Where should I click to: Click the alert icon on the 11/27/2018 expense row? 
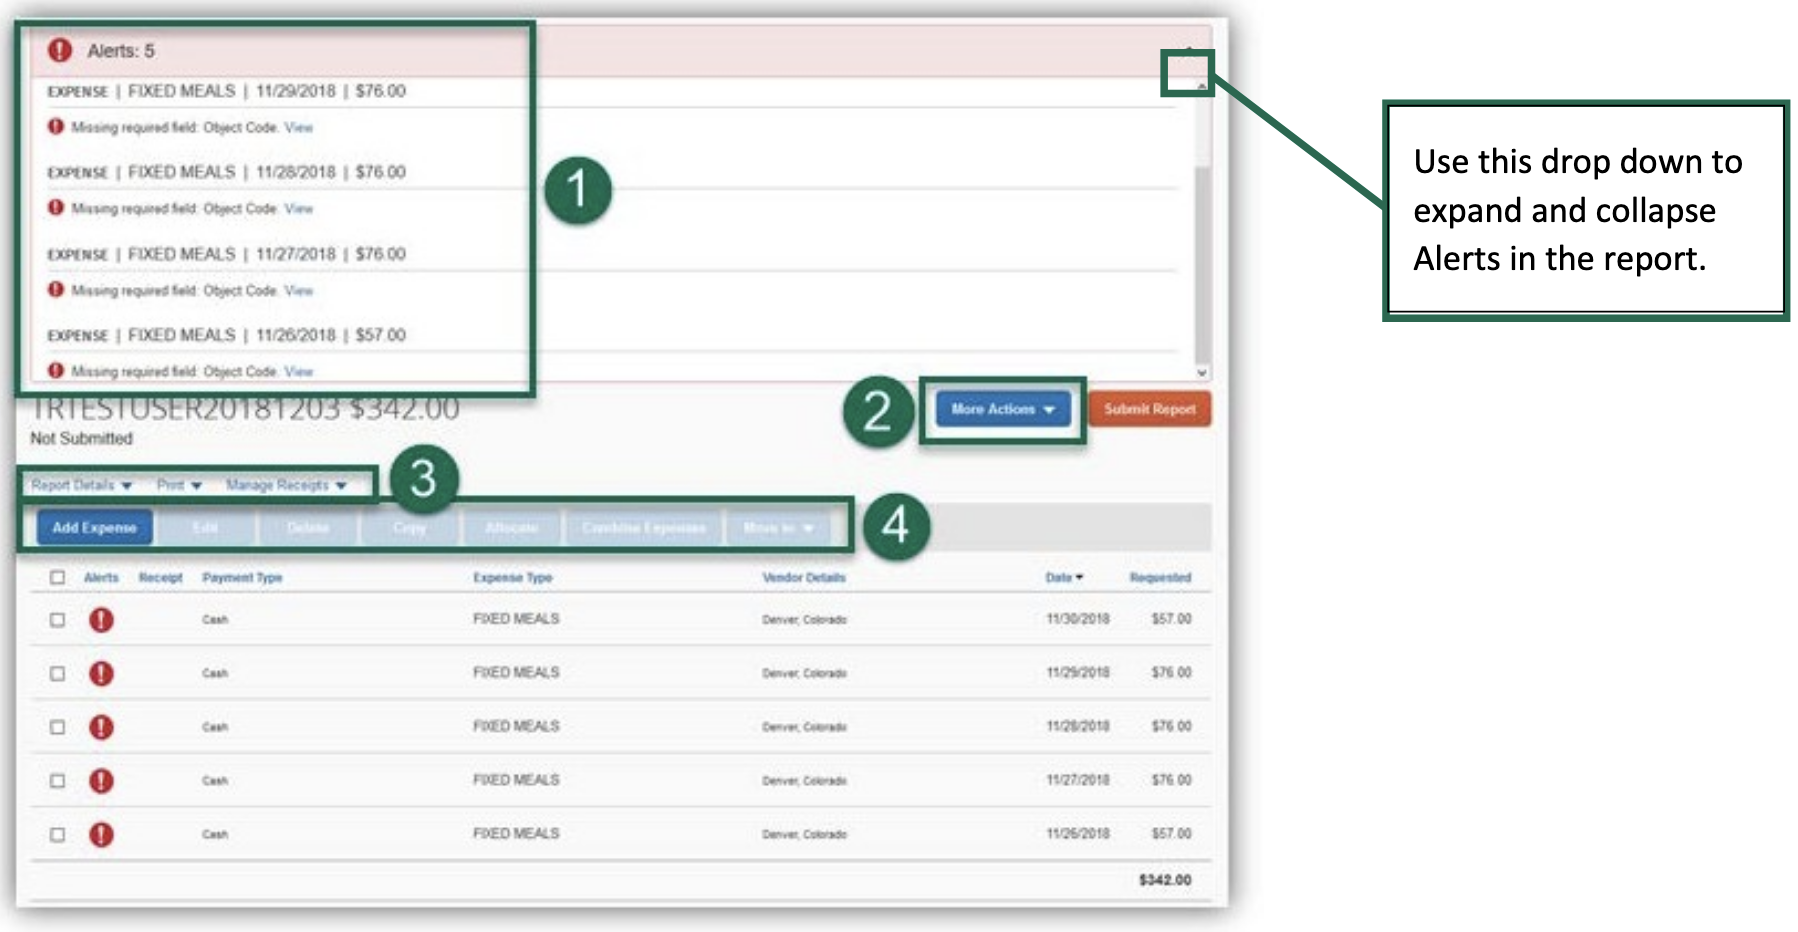click(x=100, y=780)
